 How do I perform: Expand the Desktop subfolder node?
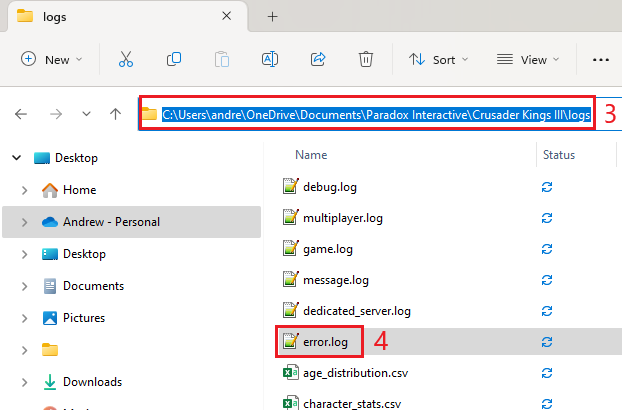24,254
